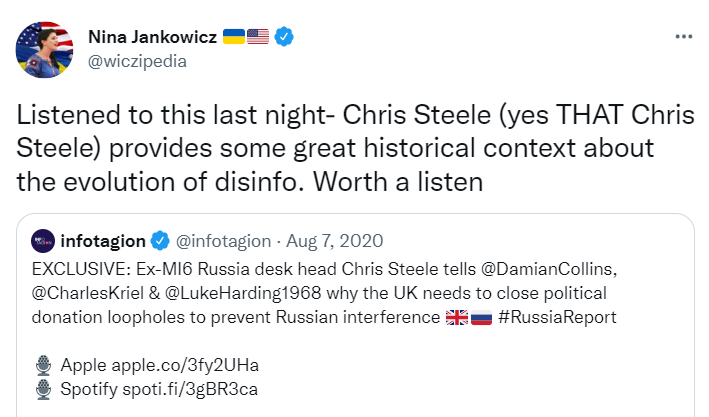Viewport: 709px width, 417px height.
Task: Open the Spotify spoti.fi/3gBR3ca link
Action: click(x=167, y=389)
